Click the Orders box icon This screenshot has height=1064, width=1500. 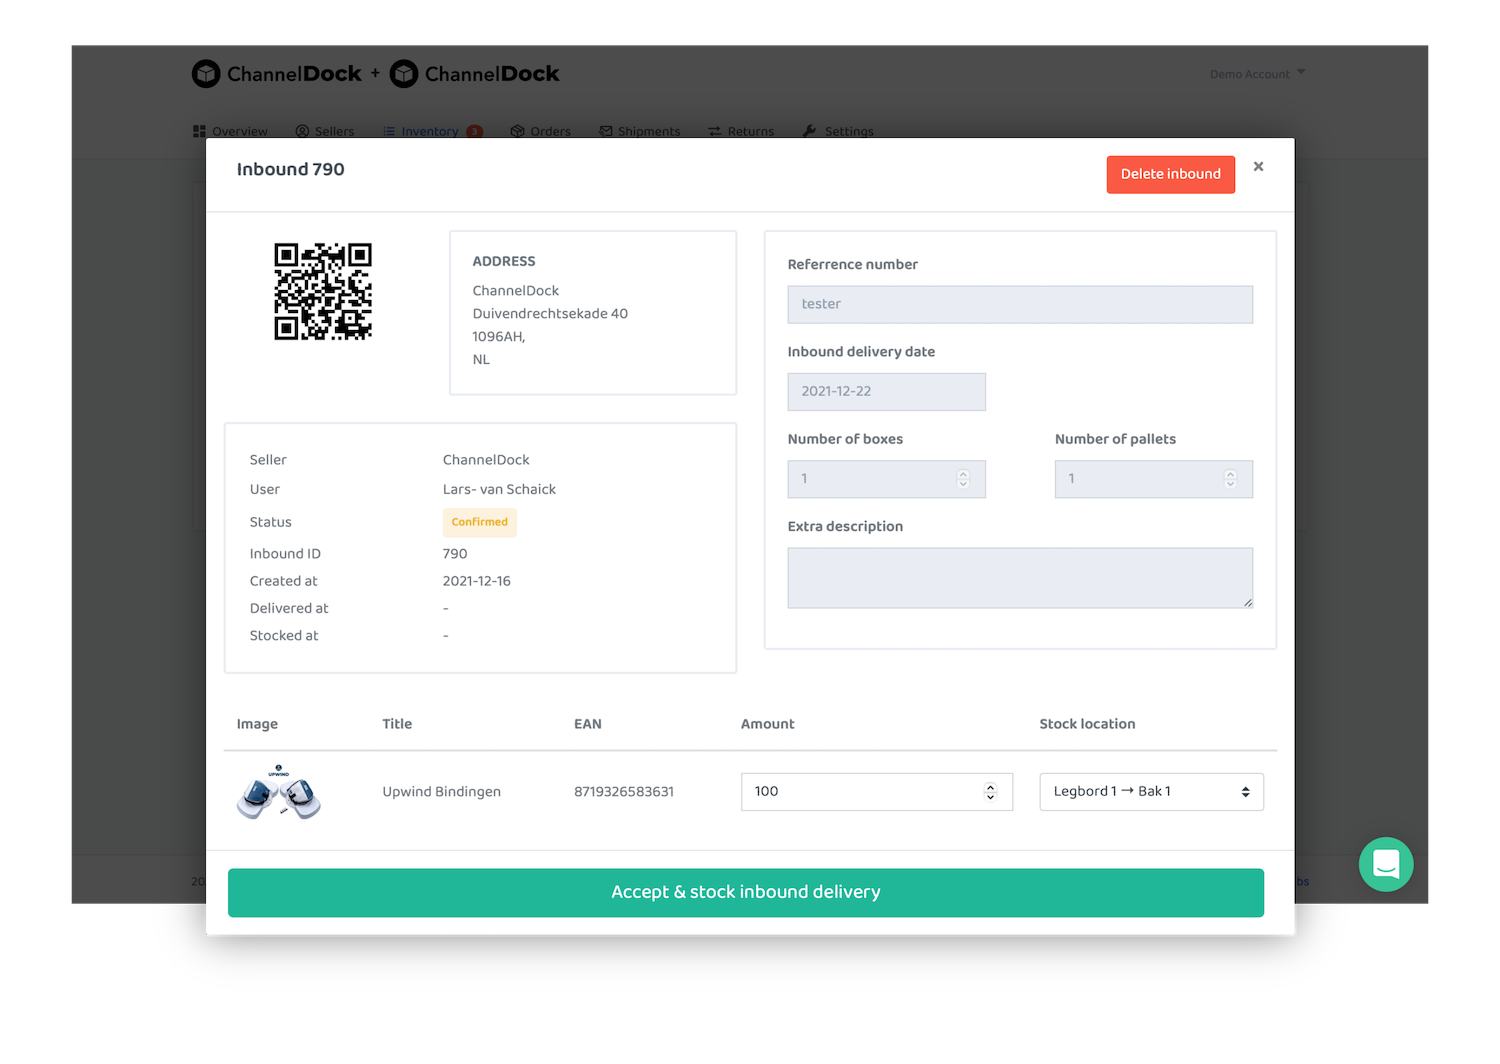tap(517, 131)
